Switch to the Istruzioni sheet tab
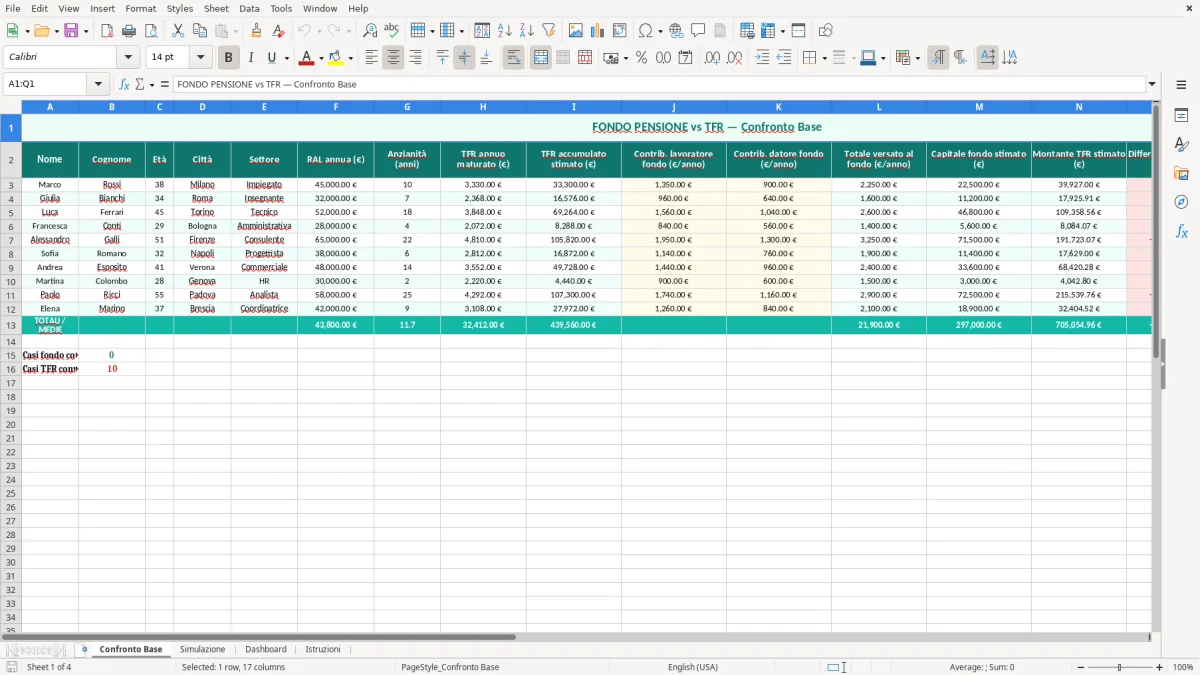This screenshot has width=1200, height=675. [323, 649]
